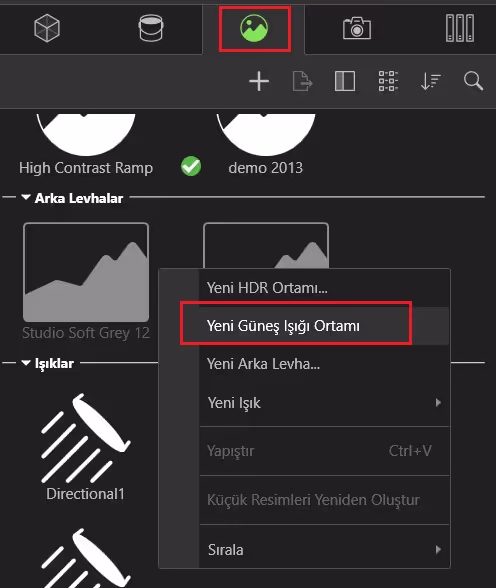Viewport: 496px width, 588px height.
Task: Click the green checkmark active indicator
Action: tap(191, 166)
